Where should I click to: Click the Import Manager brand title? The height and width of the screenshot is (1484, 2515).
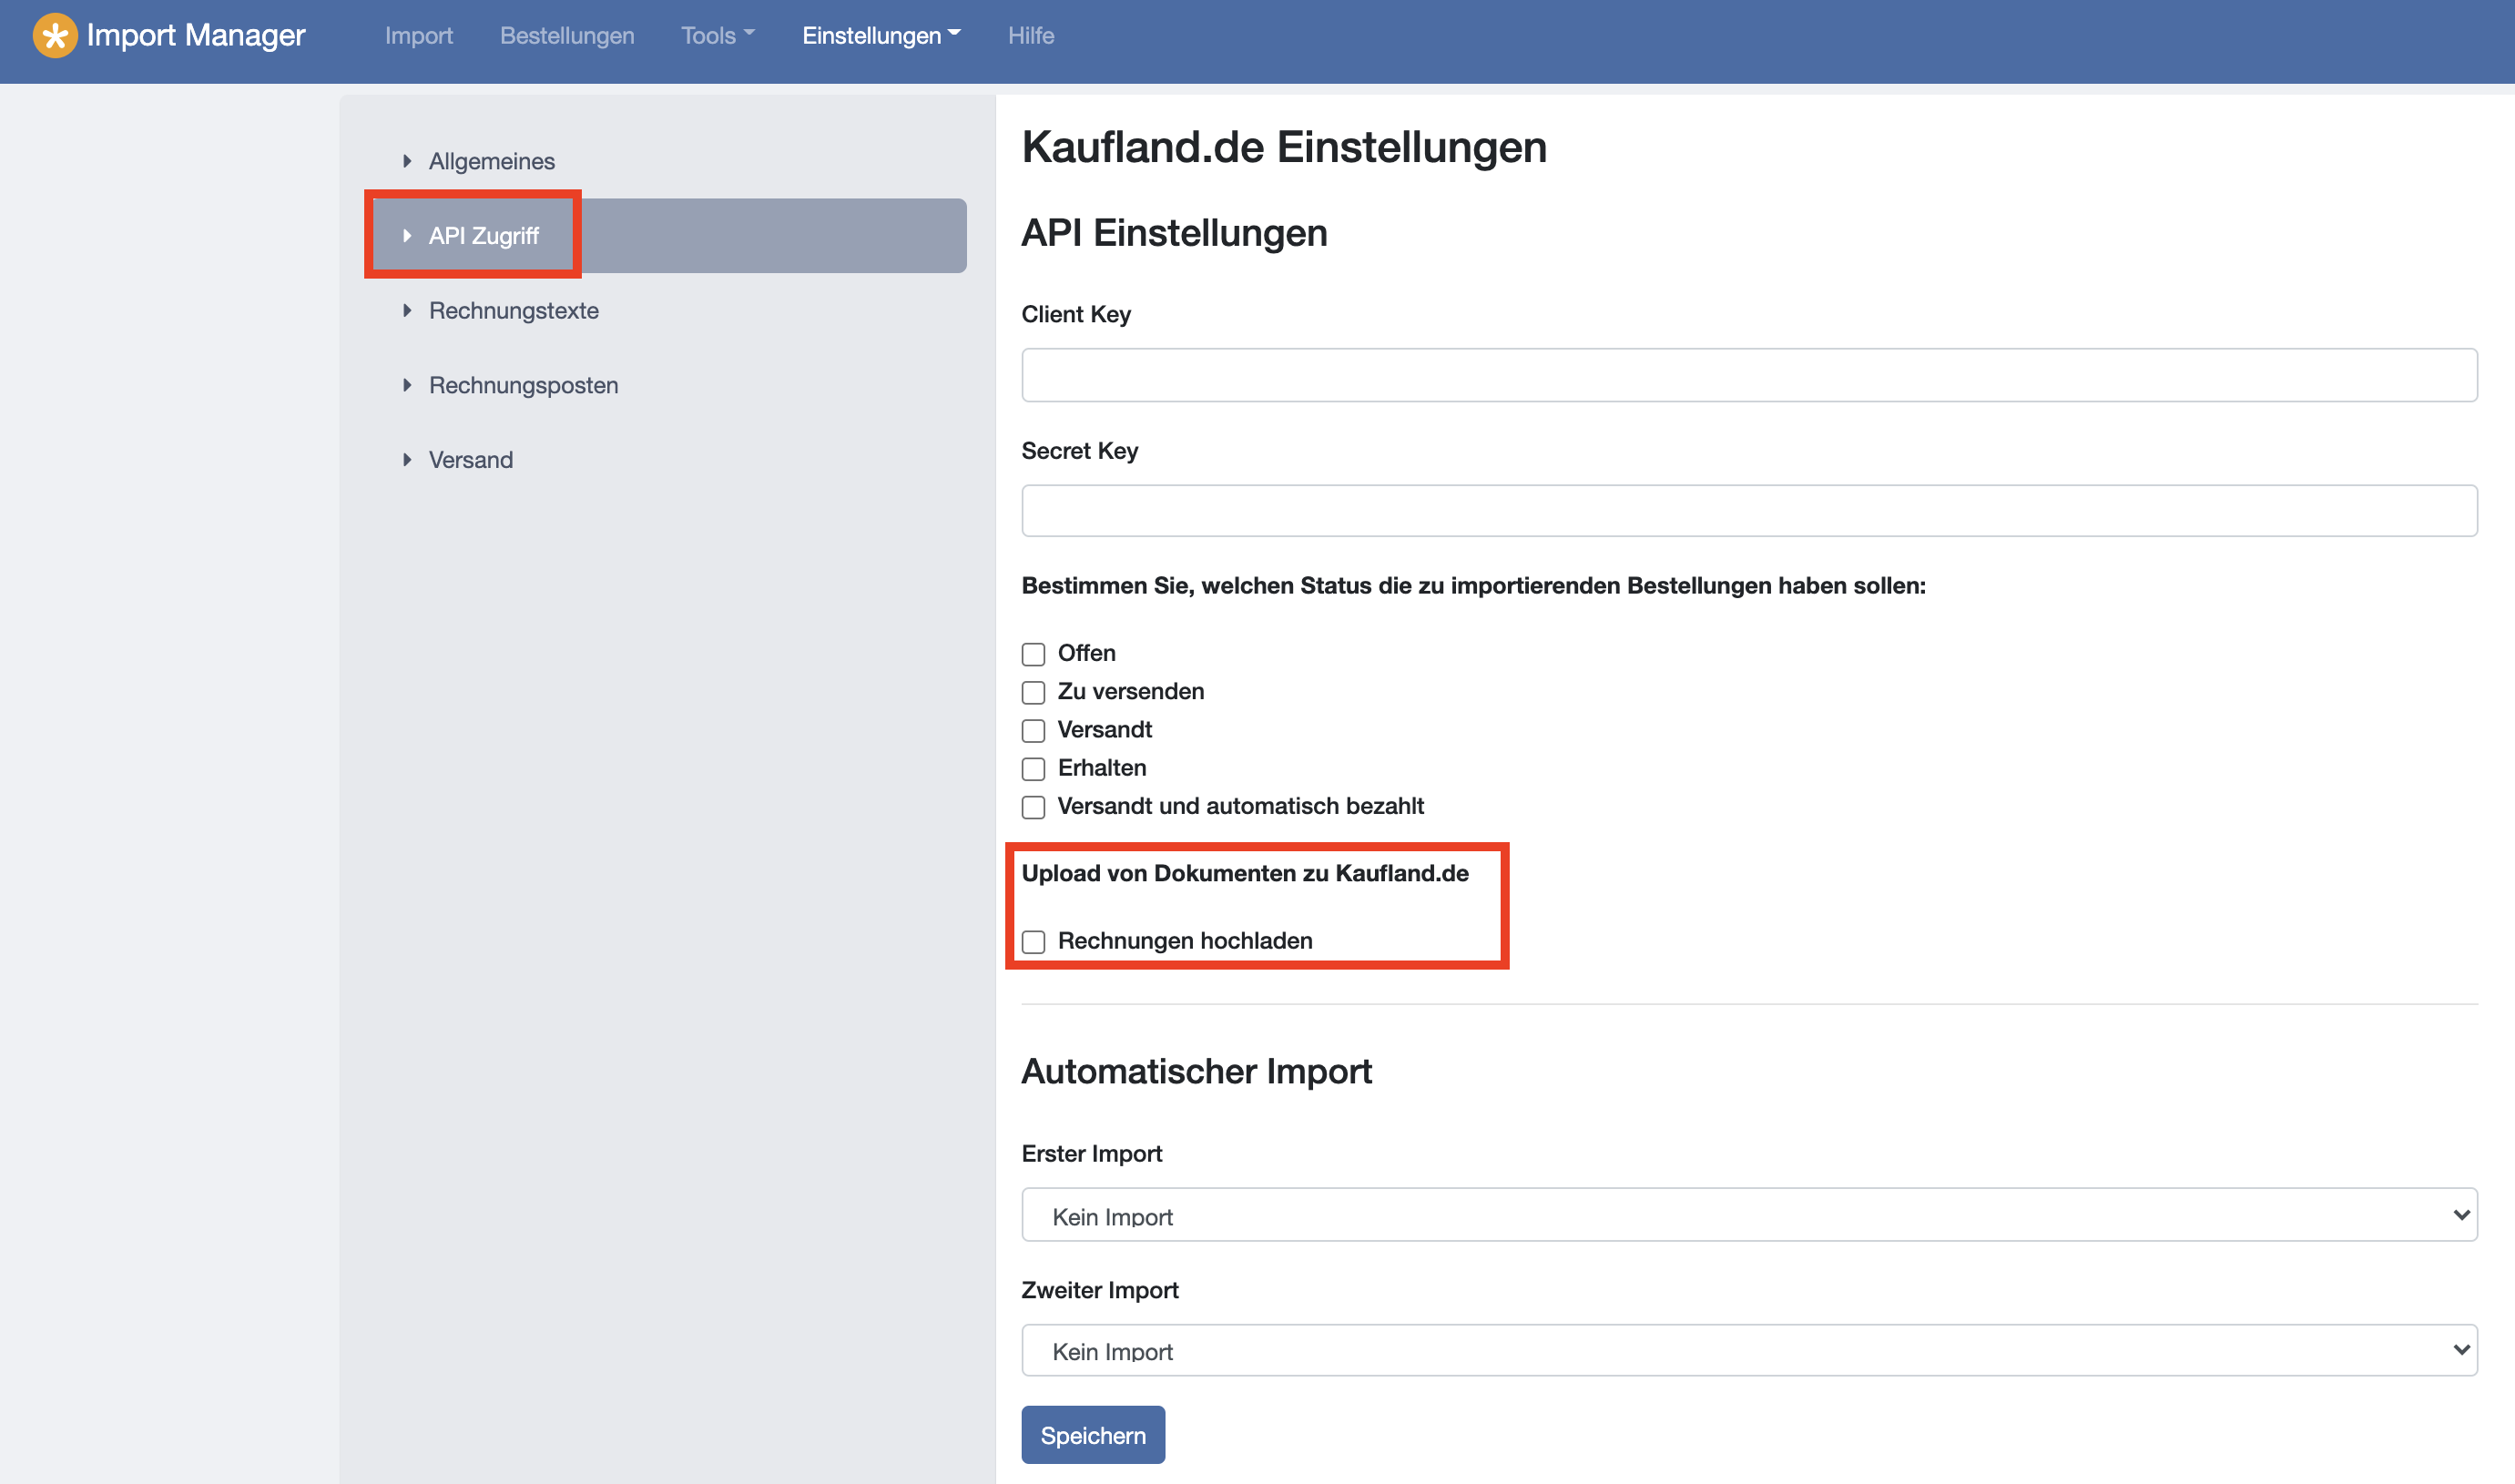tap(196, 36)
